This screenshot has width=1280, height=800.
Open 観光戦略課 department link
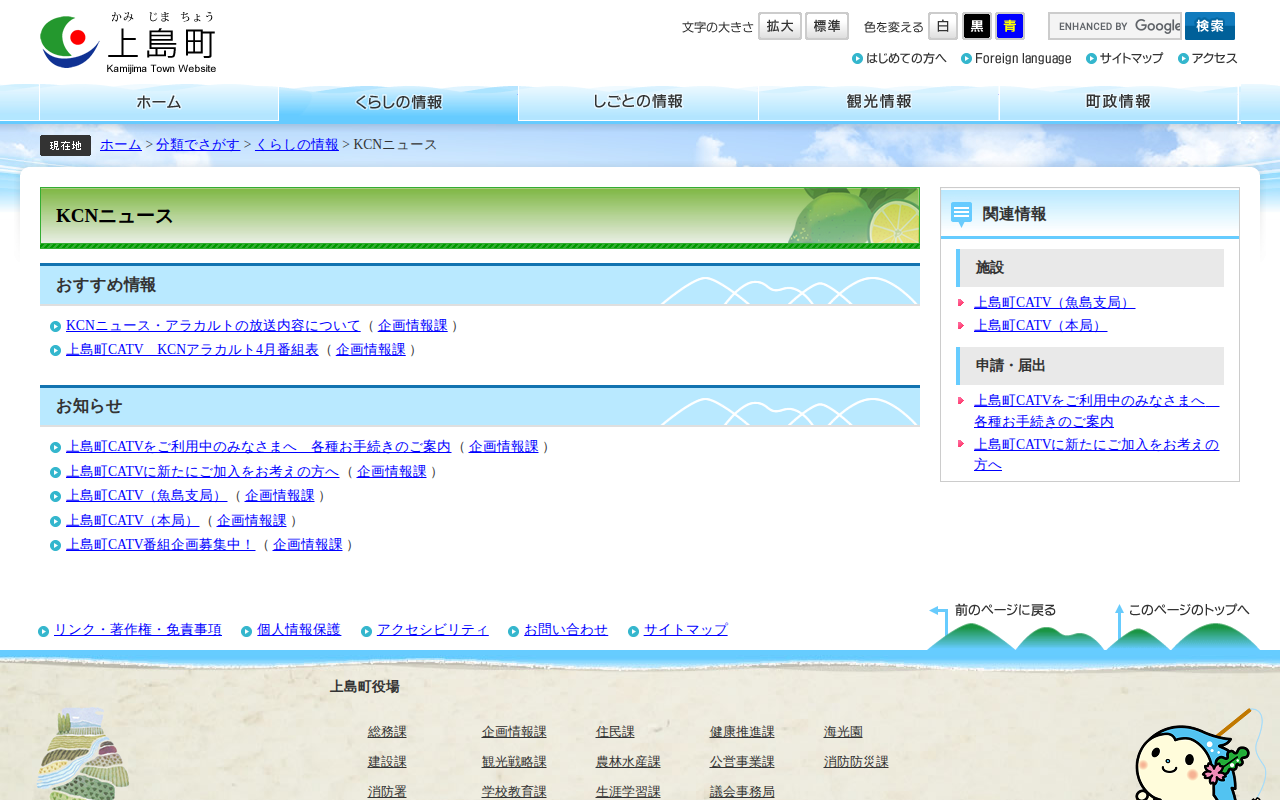pos(514,762)
